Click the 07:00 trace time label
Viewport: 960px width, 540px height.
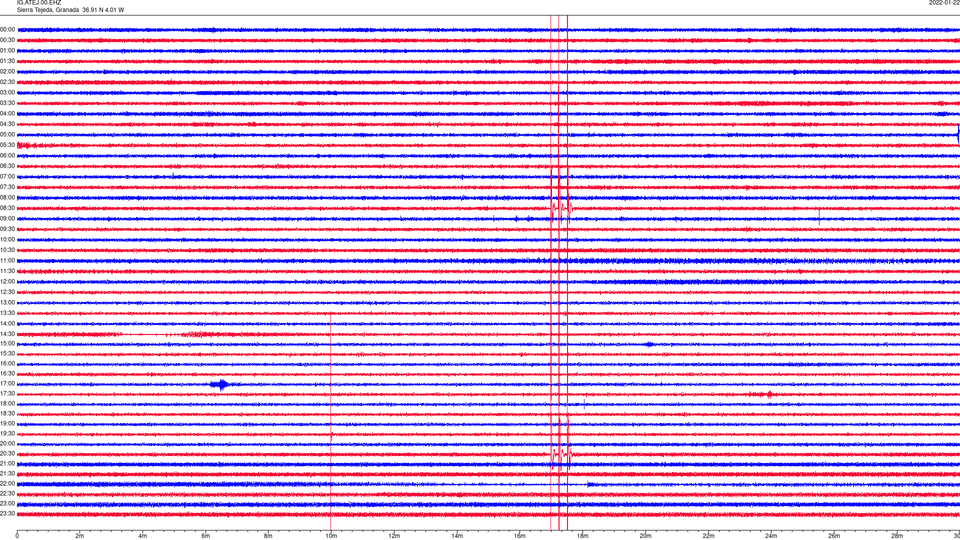click(7, 176)
